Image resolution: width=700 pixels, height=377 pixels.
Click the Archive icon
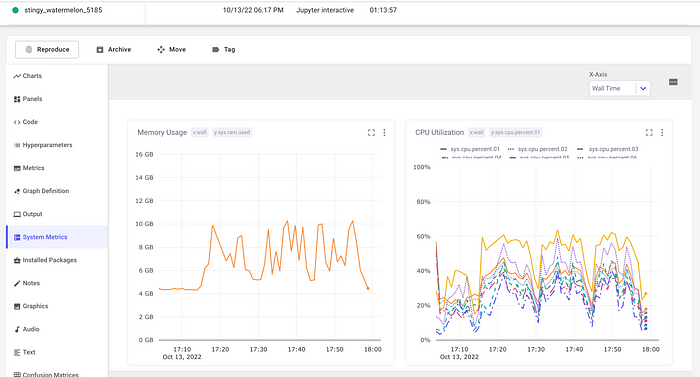coord(100,50)
